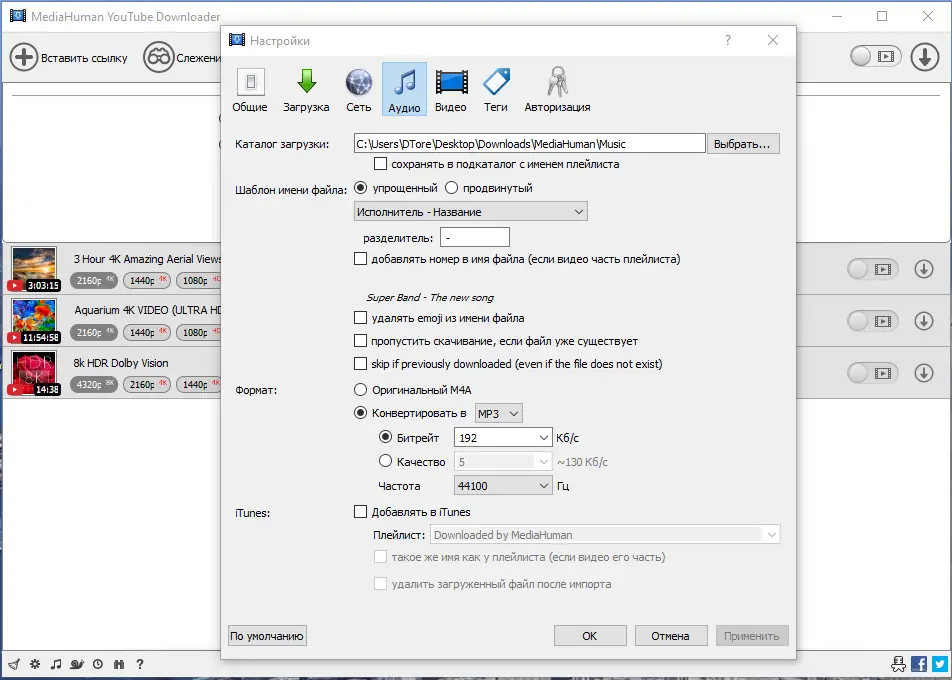This screenshot has height=680, width=952.
Task: Click the разделитель separator input field
Action: coord(475,237)
